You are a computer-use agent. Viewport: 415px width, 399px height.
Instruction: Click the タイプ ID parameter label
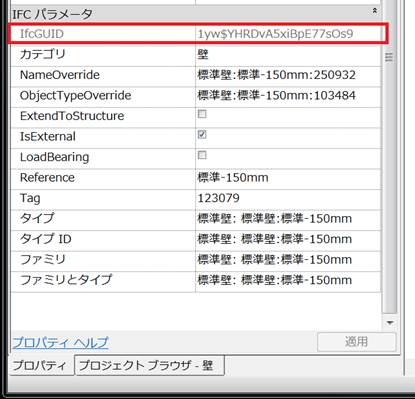(x=46, y=239)
